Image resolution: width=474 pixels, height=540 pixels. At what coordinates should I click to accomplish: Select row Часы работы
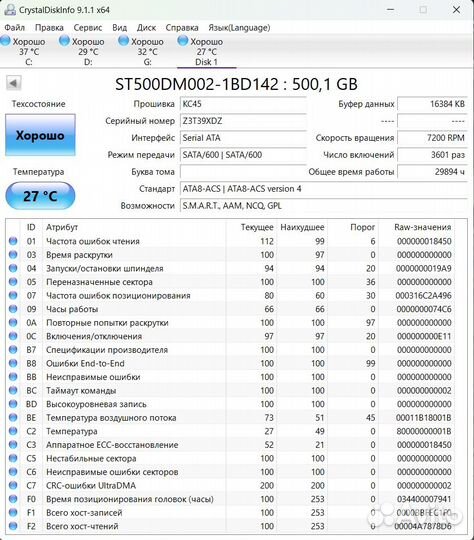pos(230,309)
